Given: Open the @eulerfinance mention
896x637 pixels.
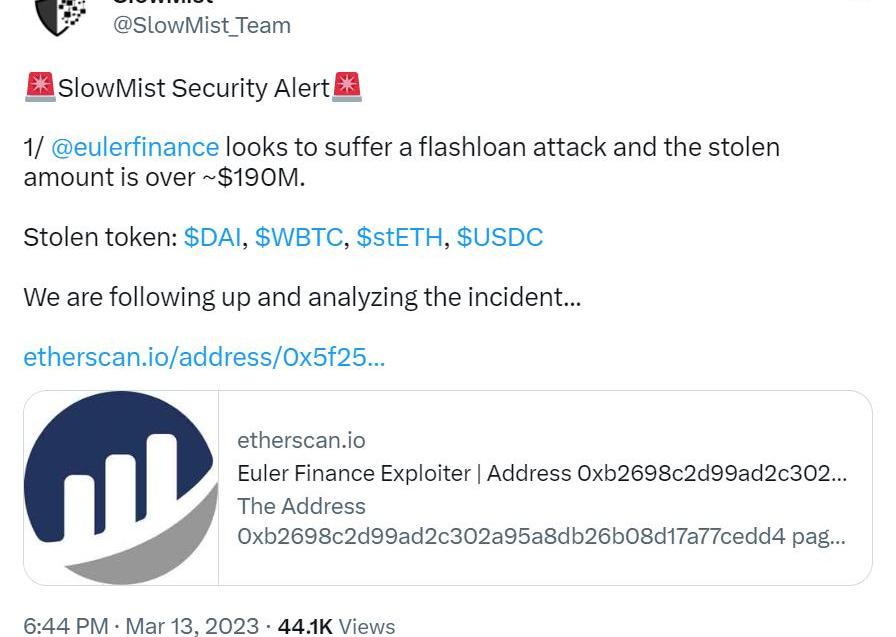Looking at the screenshot, I should tap(134, 147).
